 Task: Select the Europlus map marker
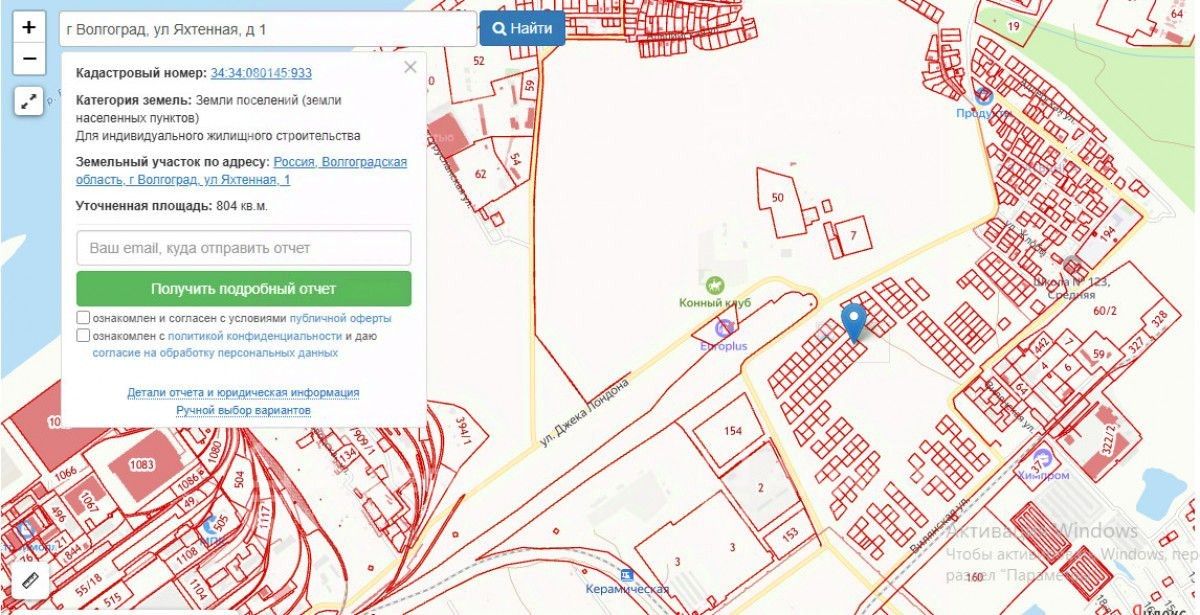click(x=725, y=327)
